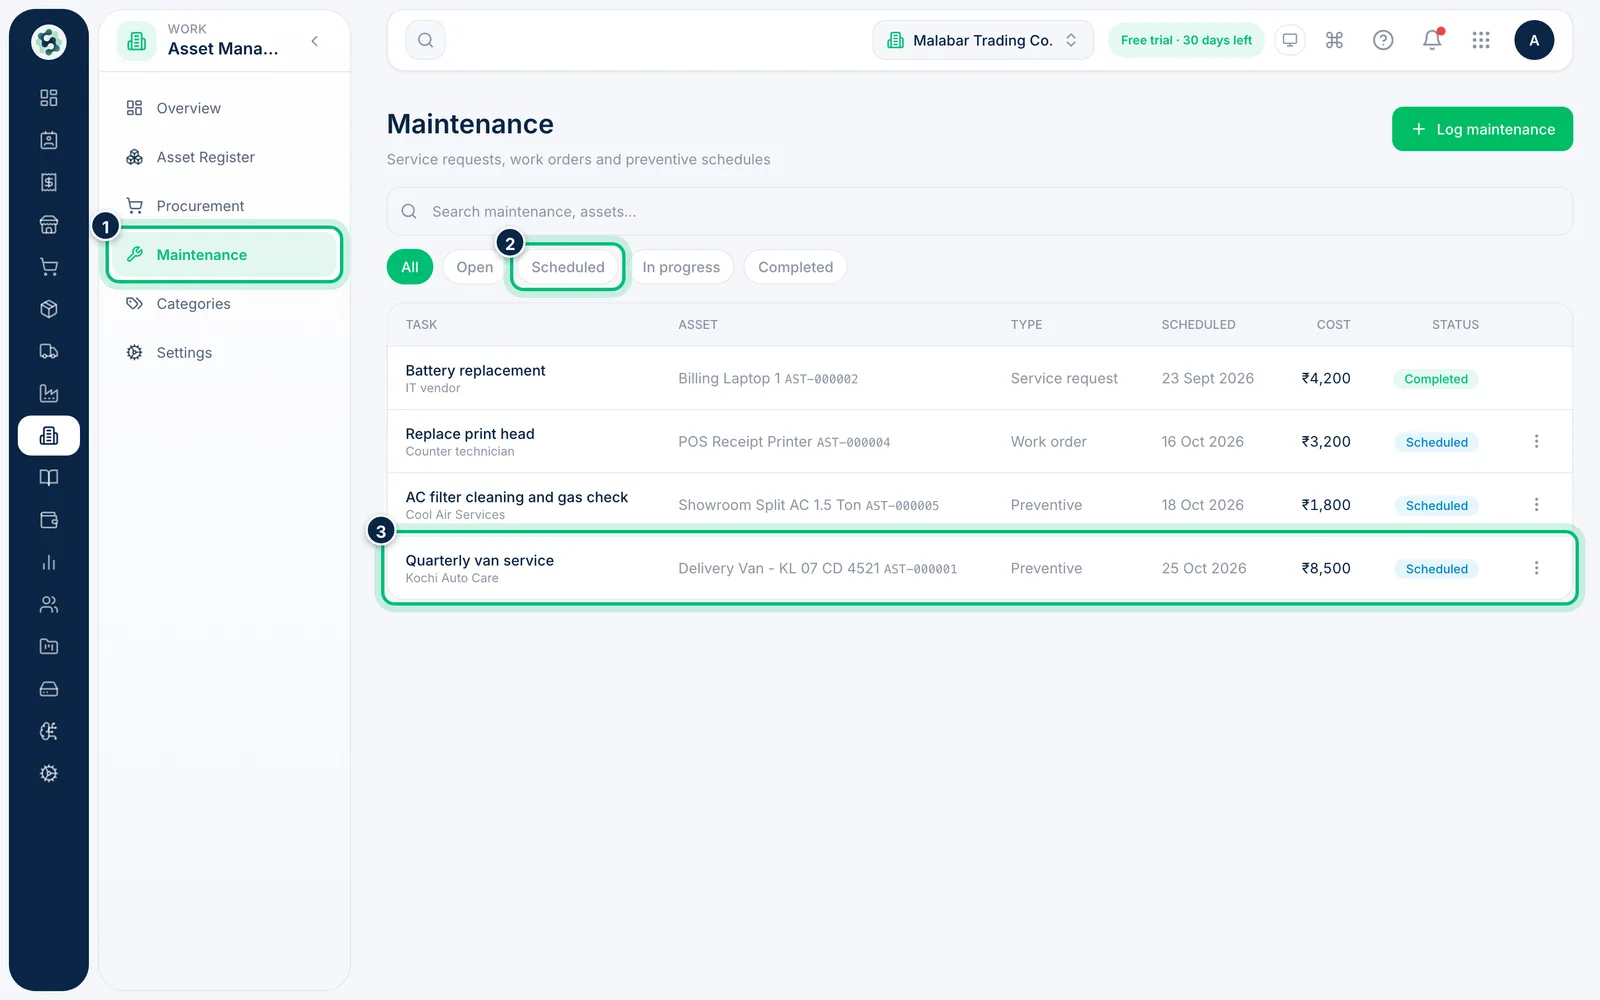Image resolution: width=1600 pixels, height=1000 pixels.
Task: Open the factory icon in the rail
Action: [48, 393]
